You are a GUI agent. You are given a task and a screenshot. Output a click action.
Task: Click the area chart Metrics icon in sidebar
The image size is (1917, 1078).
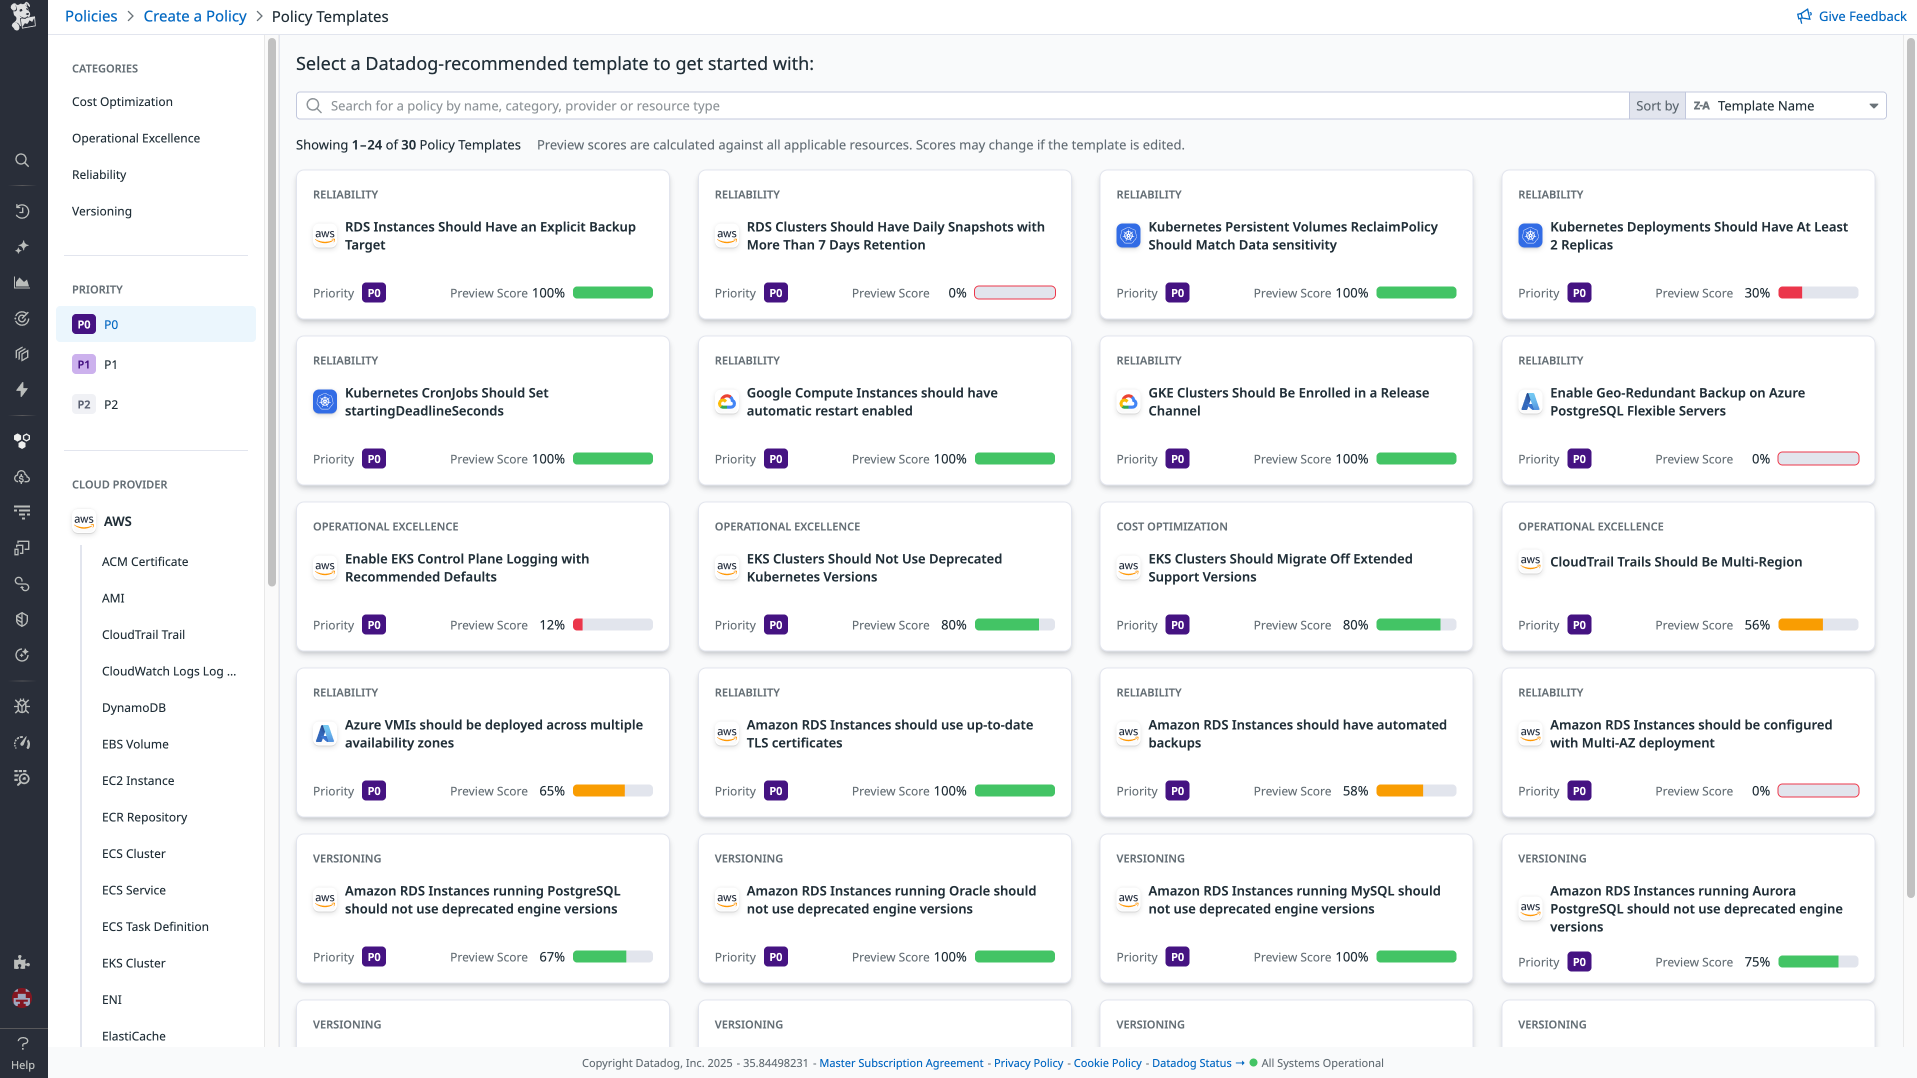[23, 282]
